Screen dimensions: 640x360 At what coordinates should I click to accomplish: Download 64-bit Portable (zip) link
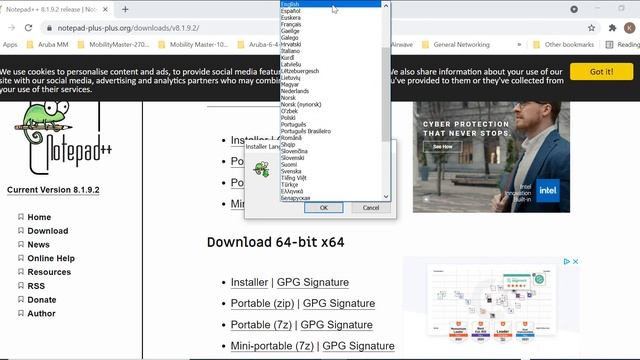pyautogui.click(x=262, y=304)
